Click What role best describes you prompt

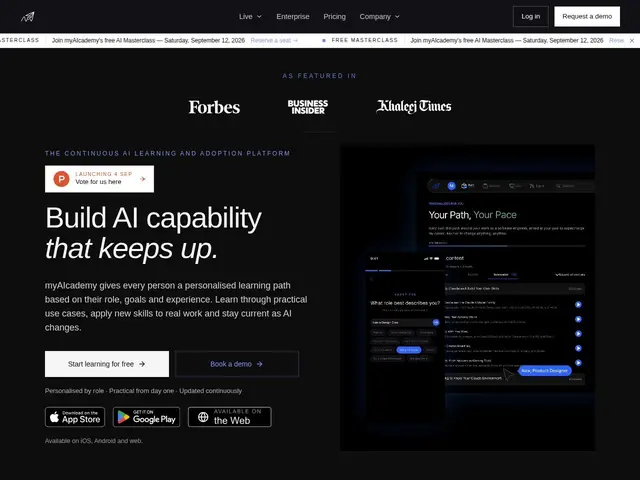405,303
